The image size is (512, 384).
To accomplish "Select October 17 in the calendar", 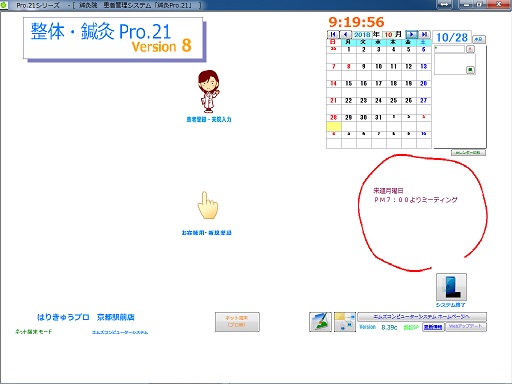I will (x=379, y=83).
